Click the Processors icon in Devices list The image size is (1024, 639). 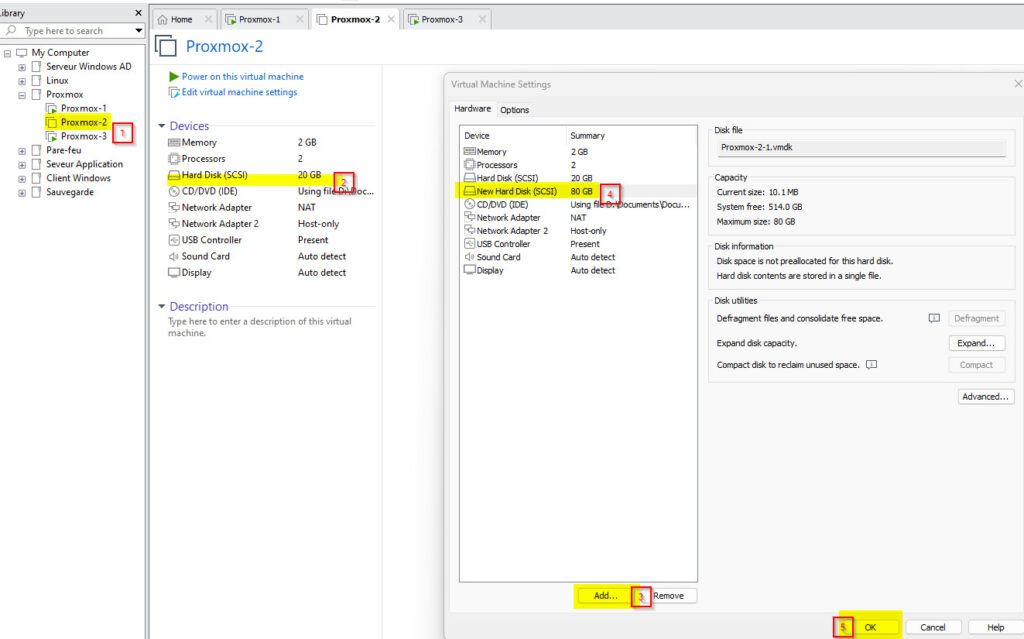click(174, 159)
